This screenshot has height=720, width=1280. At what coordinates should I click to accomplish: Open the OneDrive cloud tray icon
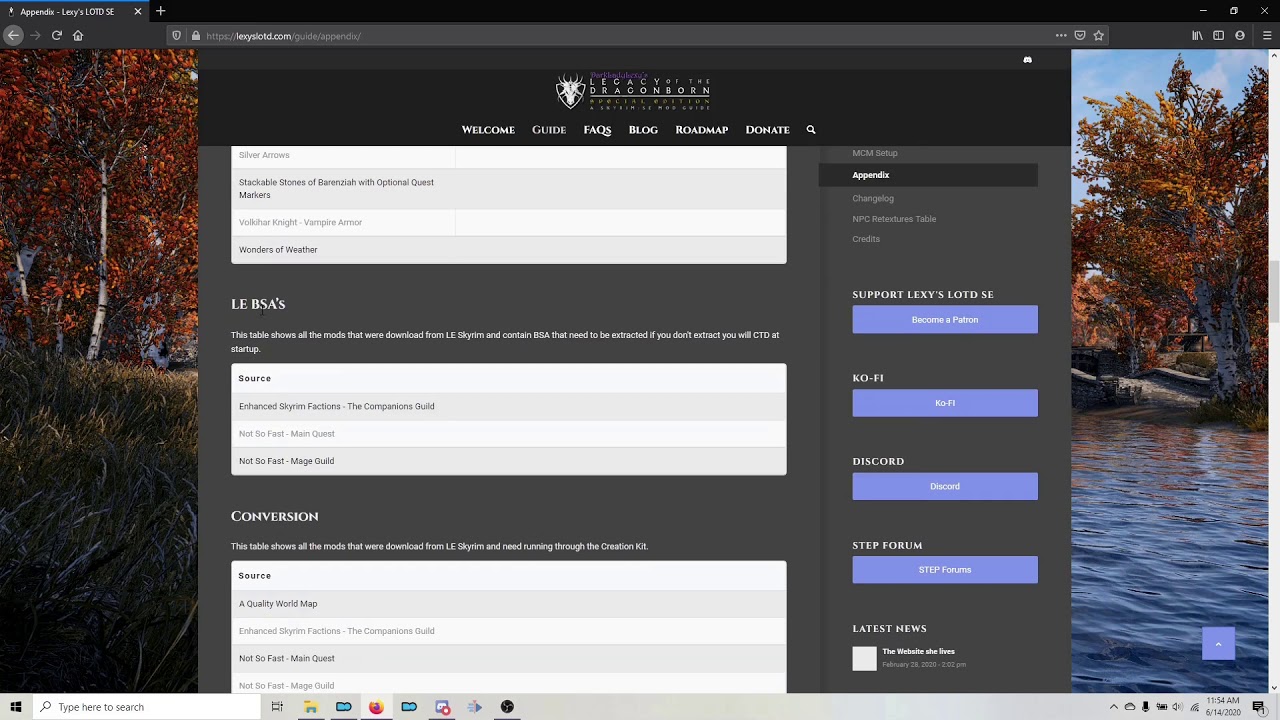point(1130,707)
